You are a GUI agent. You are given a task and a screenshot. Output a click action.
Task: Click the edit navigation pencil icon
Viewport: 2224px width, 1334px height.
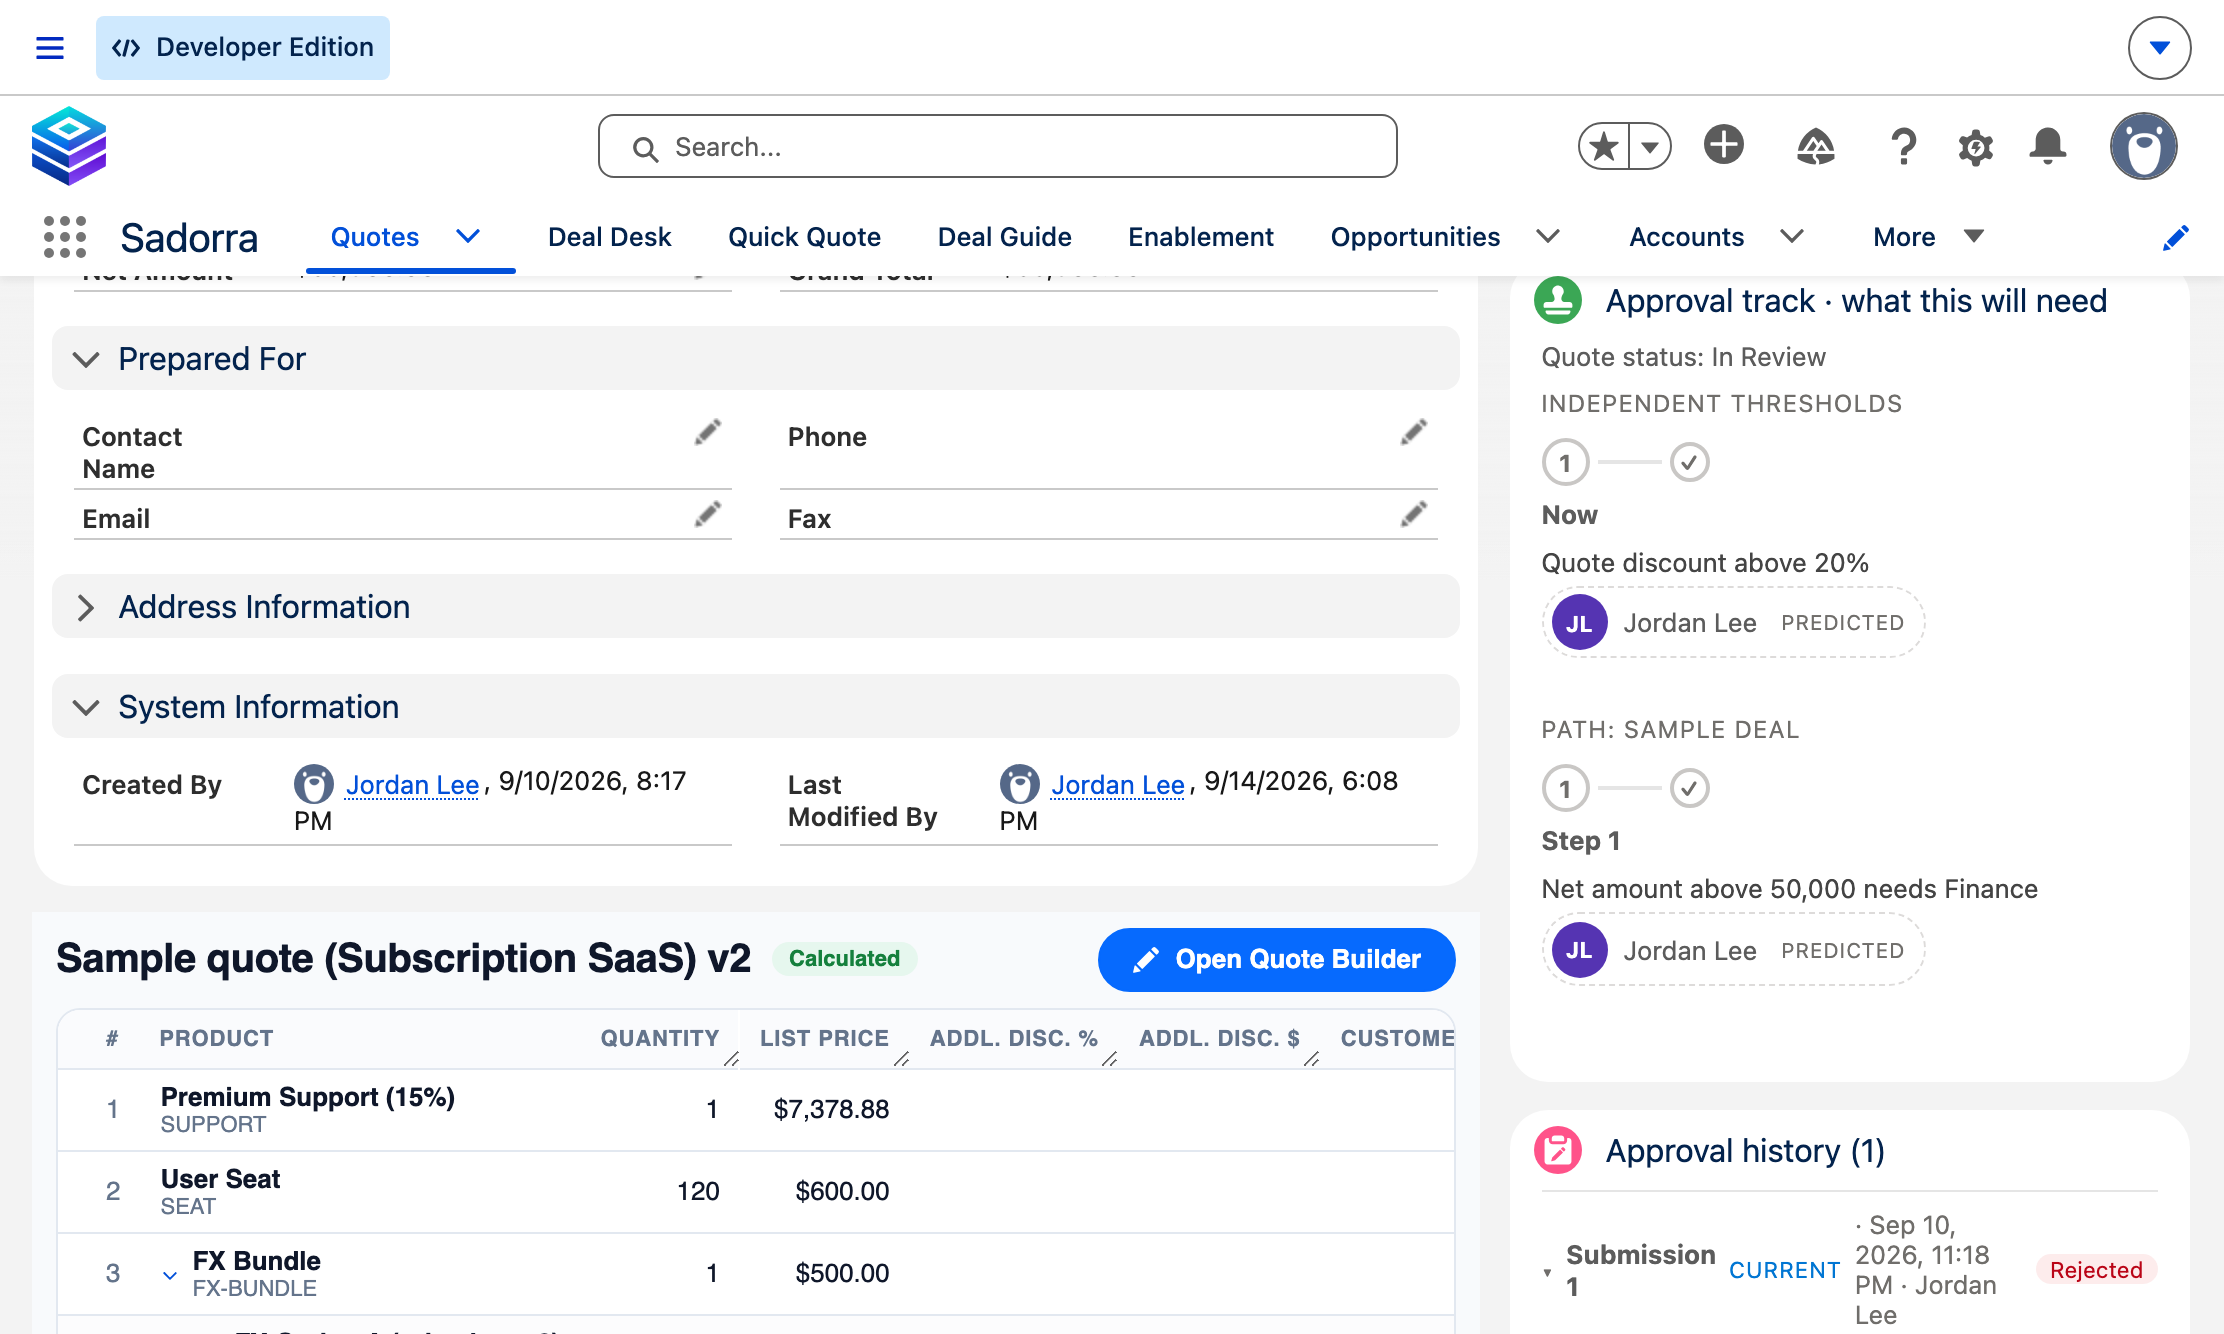click(2175, 238)
